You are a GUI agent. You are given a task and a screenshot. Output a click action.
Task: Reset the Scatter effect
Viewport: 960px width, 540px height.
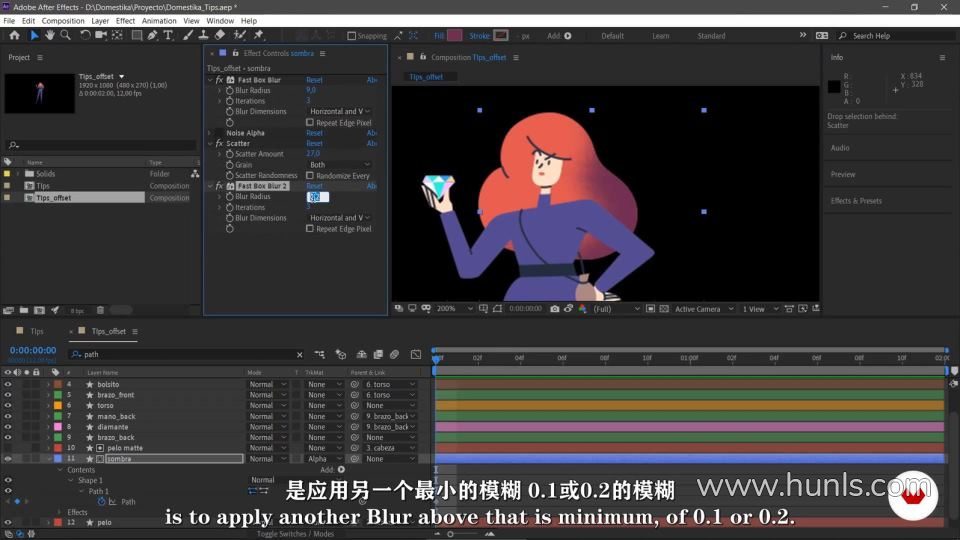click(314, 143)
